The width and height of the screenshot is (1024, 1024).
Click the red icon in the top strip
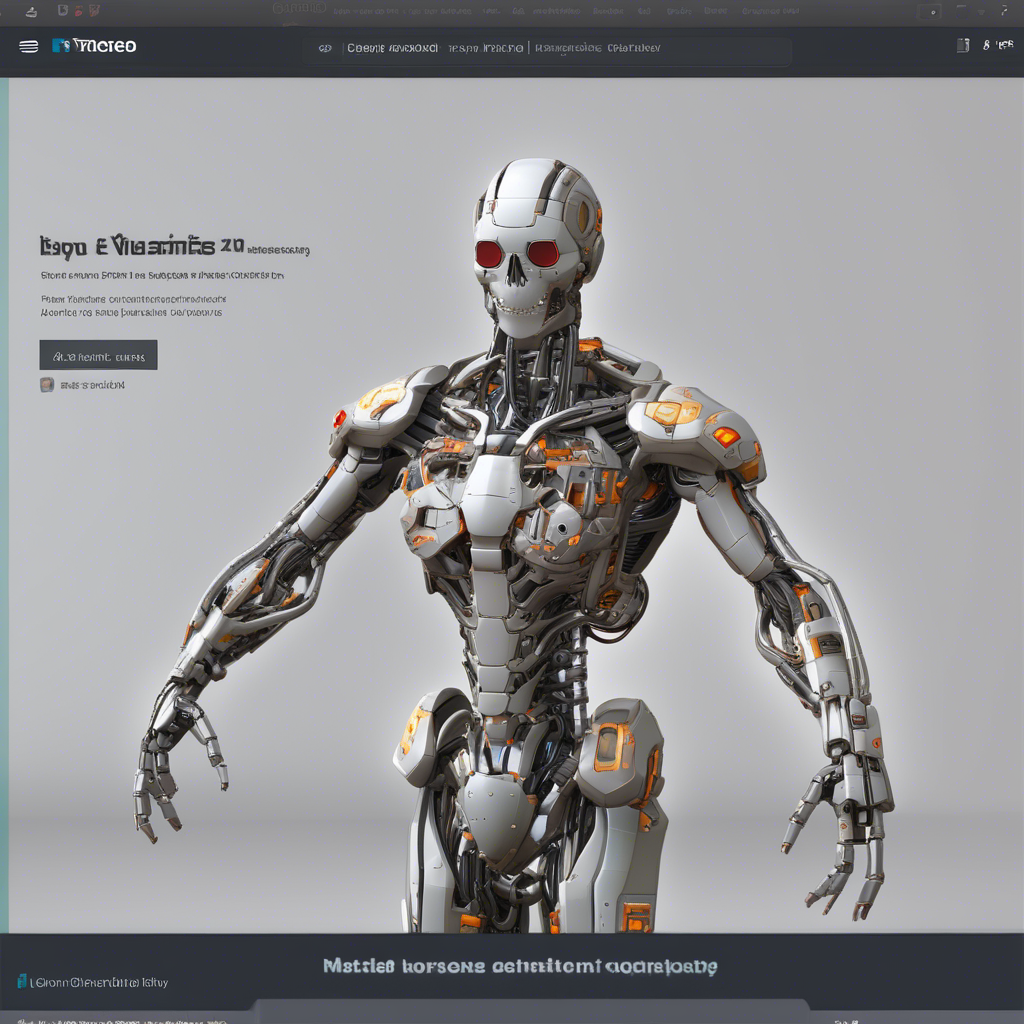79,10
